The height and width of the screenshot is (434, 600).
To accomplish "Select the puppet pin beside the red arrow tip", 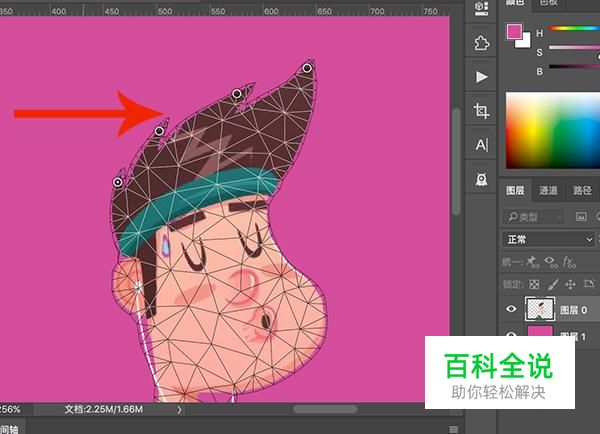I will pos(159,131).
